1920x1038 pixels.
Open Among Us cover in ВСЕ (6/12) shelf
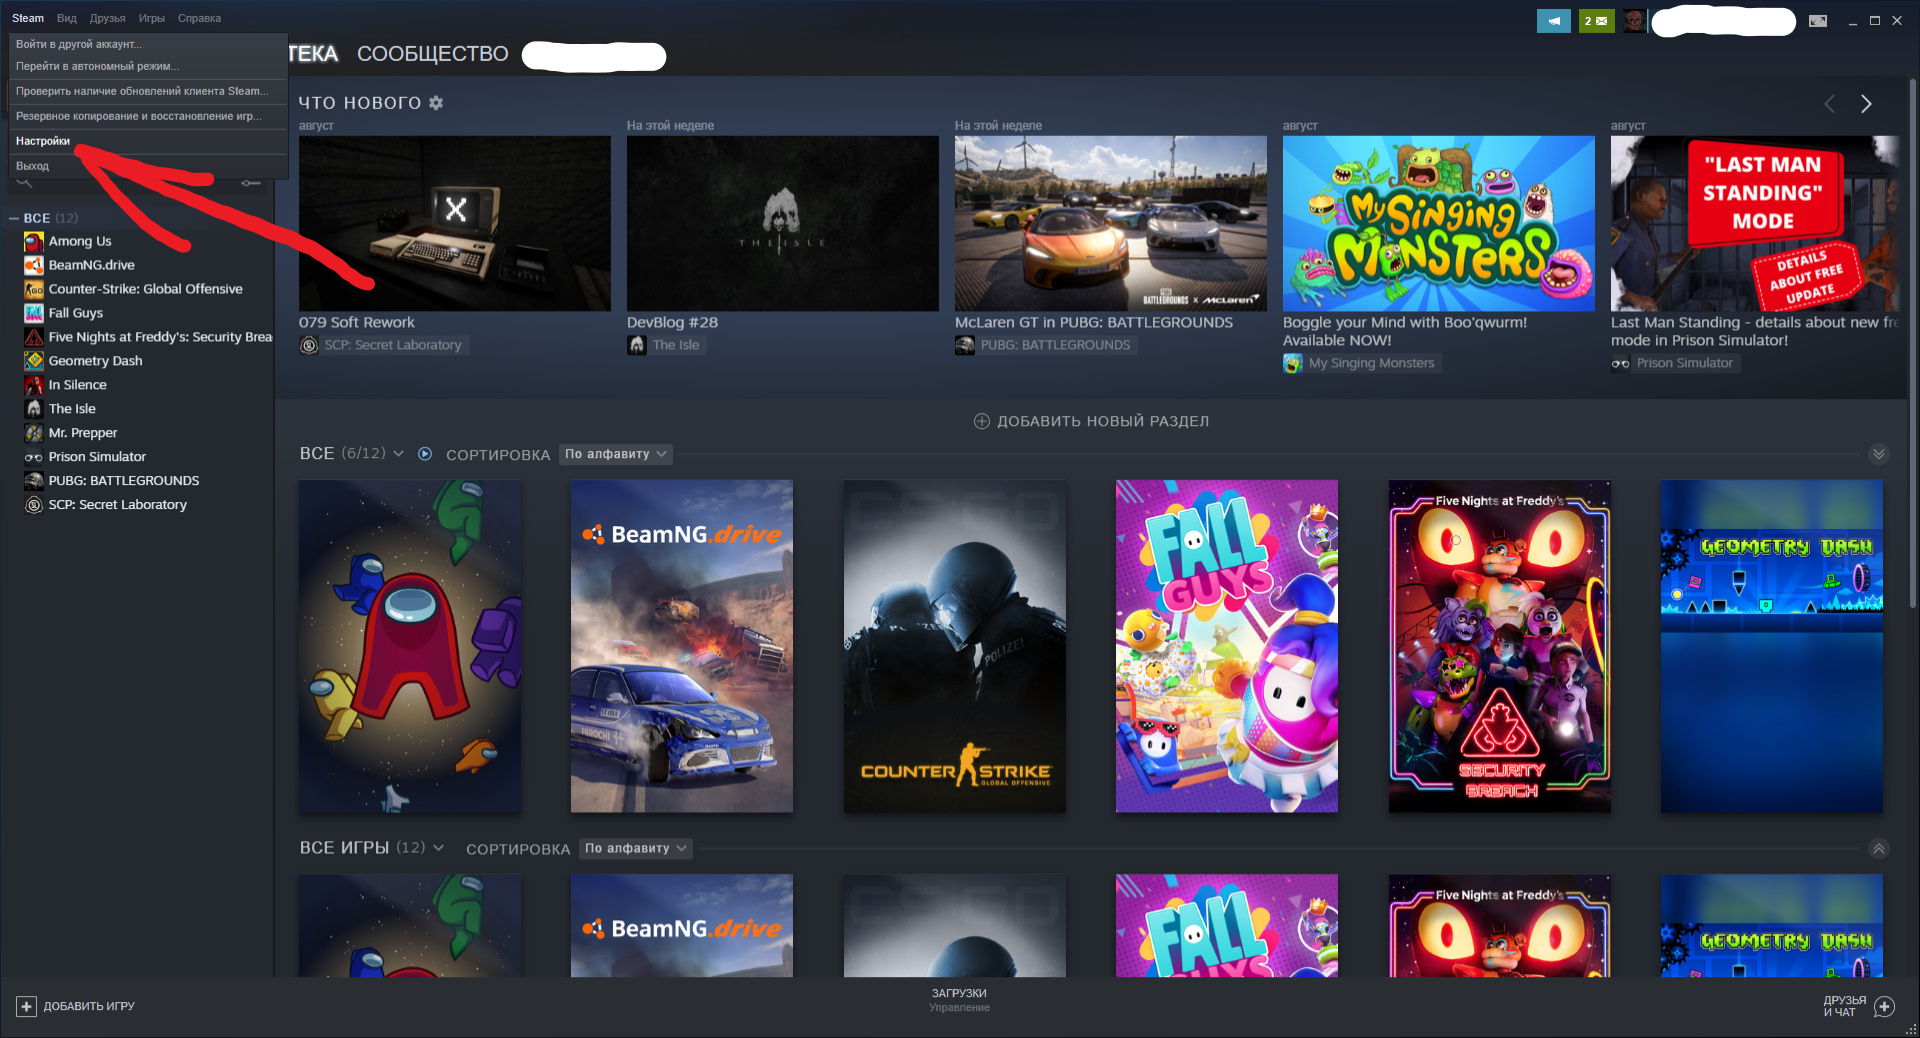click(x=410, y=646)
